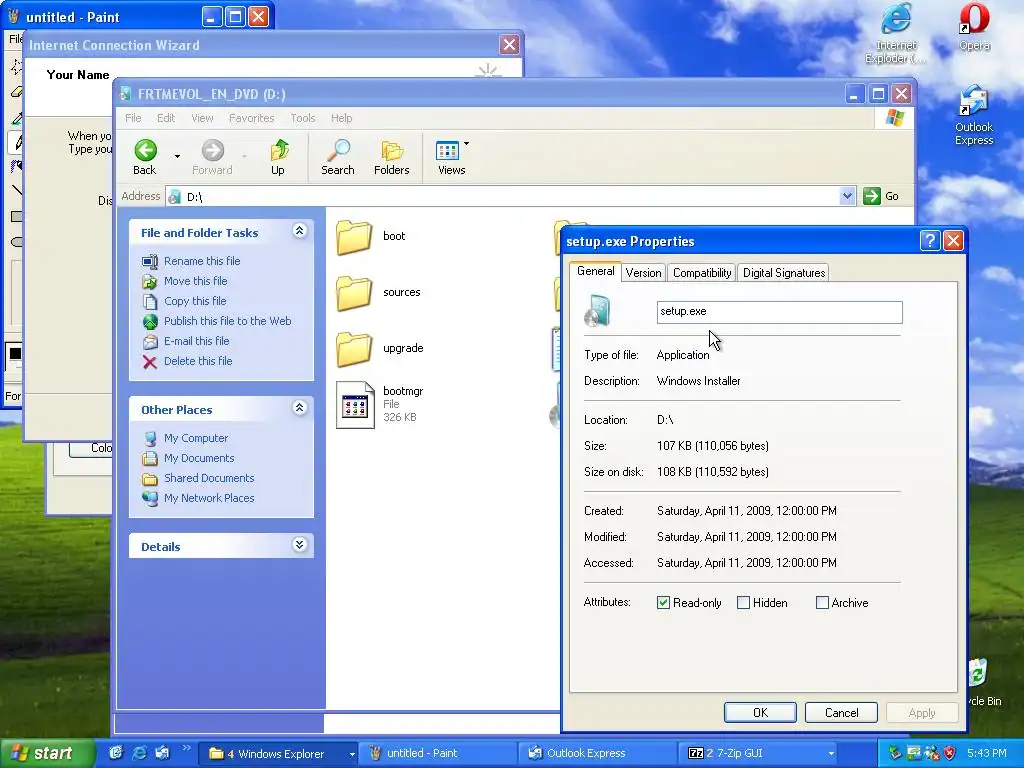Switch to the Compatibility tab

(x=702, y=273)
